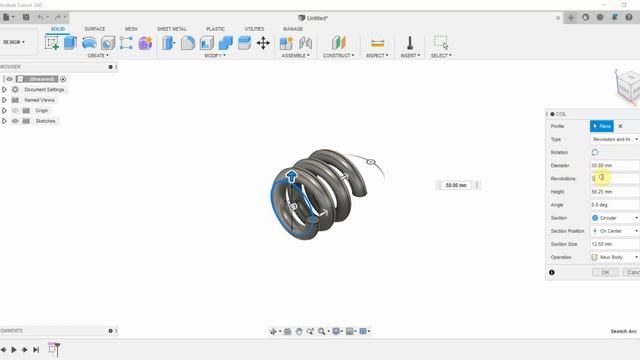This screenshot has width=640, height=360.
Task: Click the sketch feature in timeline
Action: [53, 349]
